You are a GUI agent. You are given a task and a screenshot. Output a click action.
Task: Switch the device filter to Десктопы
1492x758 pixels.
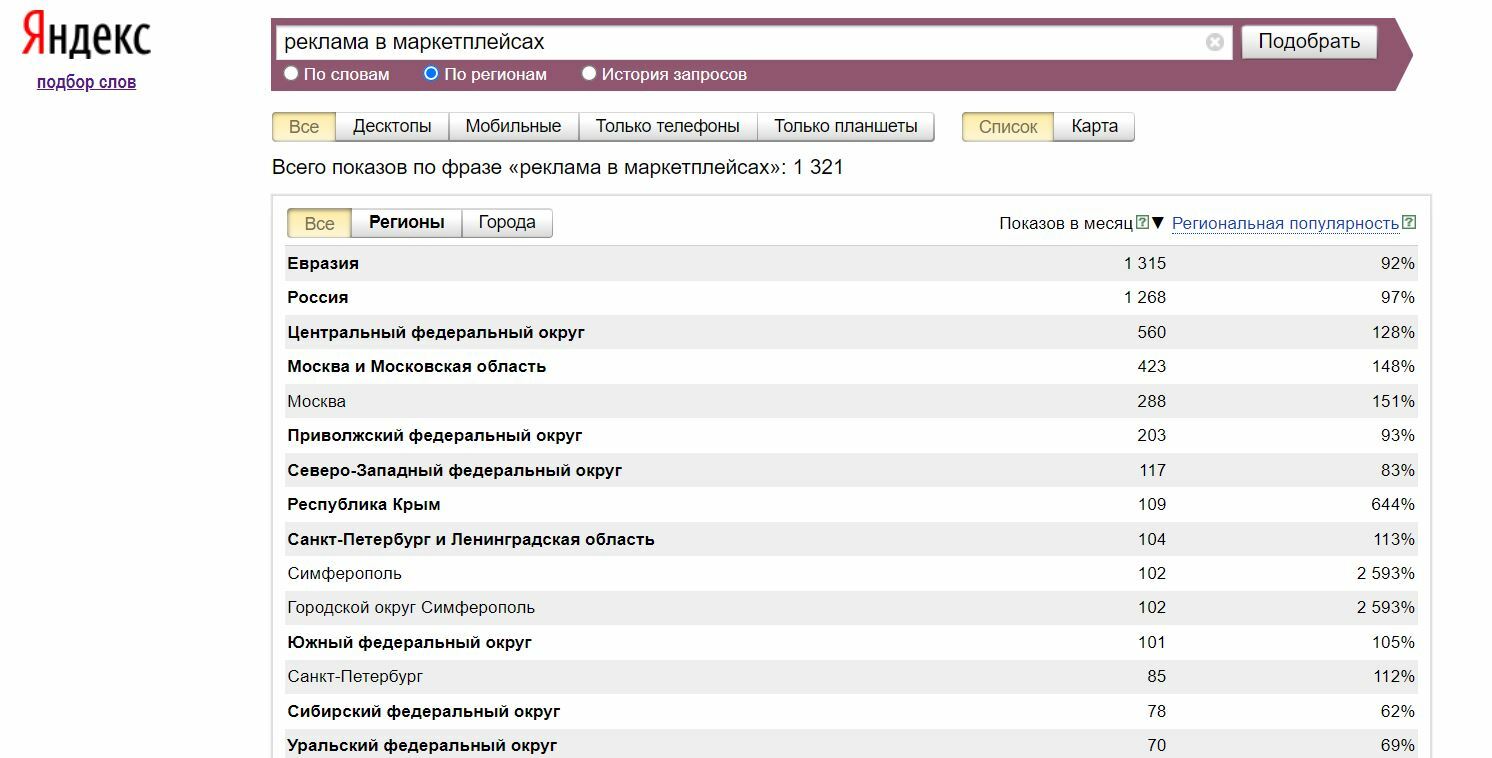click(392, 127)
